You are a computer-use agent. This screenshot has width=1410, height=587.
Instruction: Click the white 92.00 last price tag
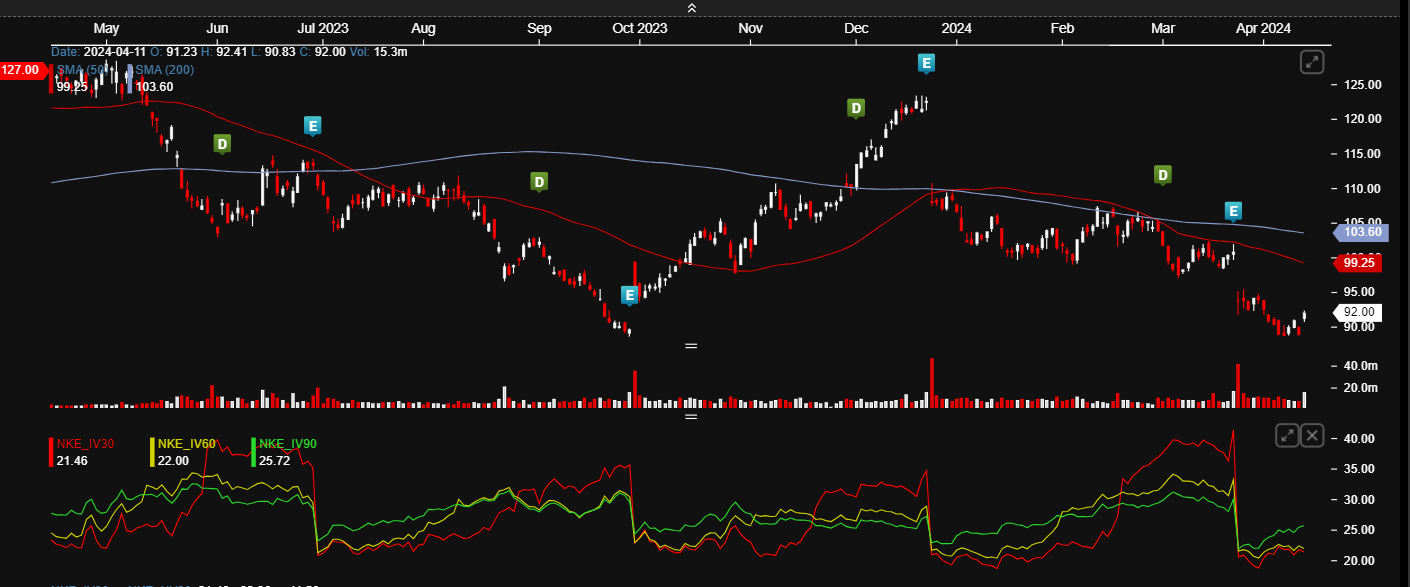pyautogui.click(x=1360, y=312)
